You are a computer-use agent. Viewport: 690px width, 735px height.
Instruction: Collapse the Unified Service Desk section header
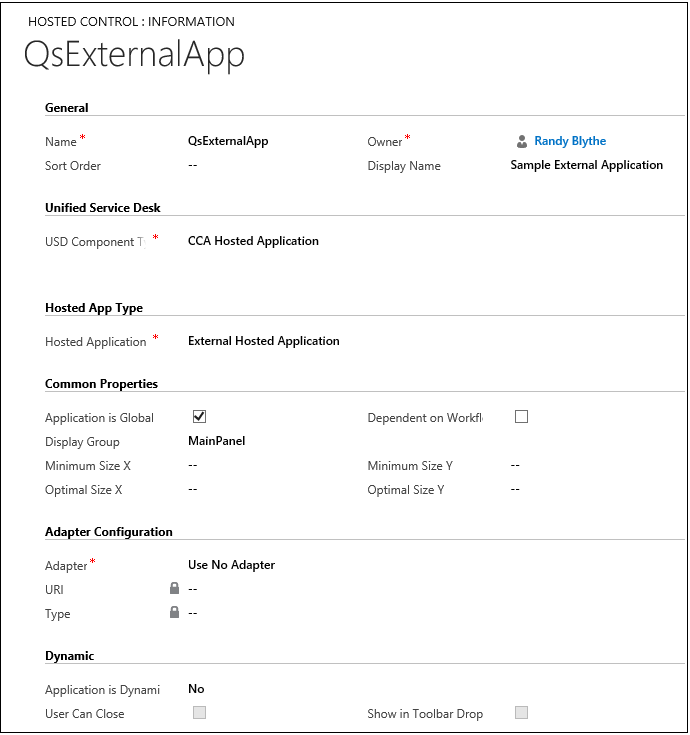click(x=103, y=208)
